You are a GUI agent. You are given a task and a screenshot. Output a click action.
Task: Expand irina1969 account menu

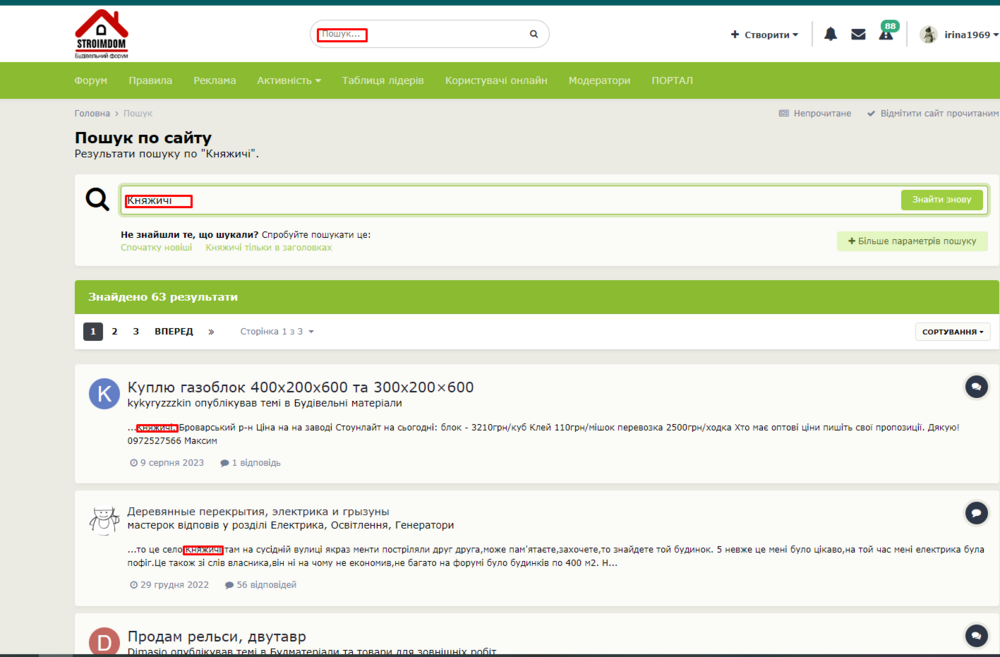click(971, 34)
